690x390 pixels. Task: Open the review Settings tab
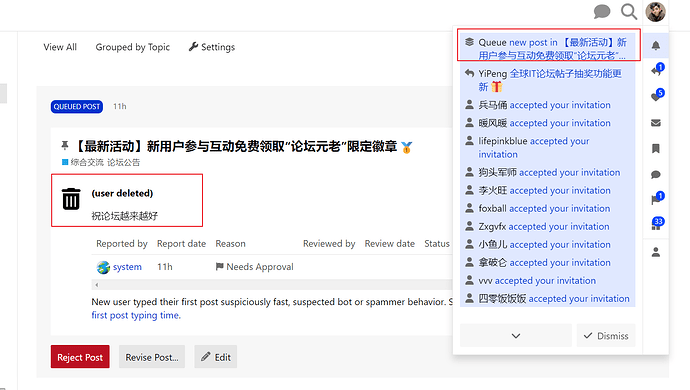pos(212,47)
